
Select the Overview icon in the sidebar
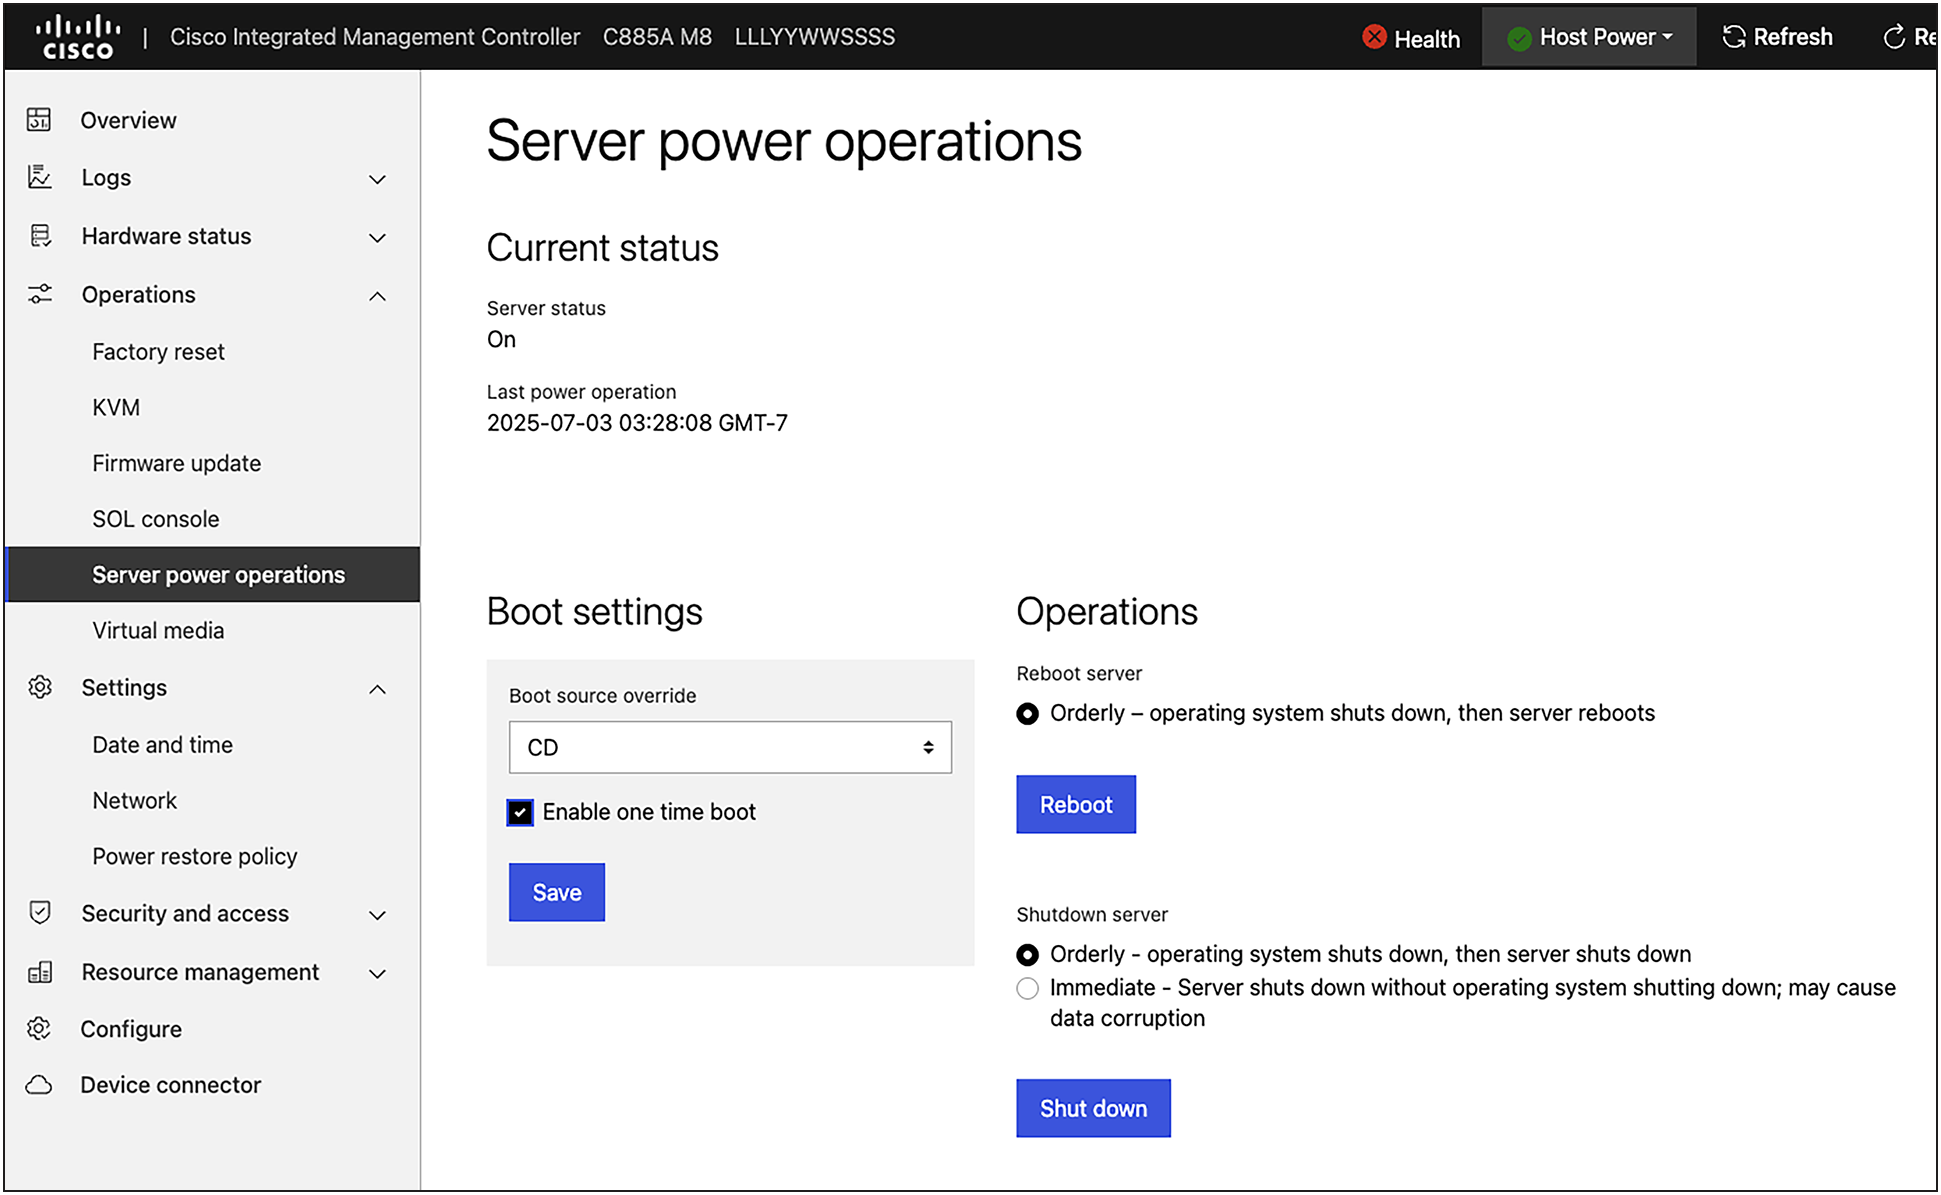click(x=39, y=119)
